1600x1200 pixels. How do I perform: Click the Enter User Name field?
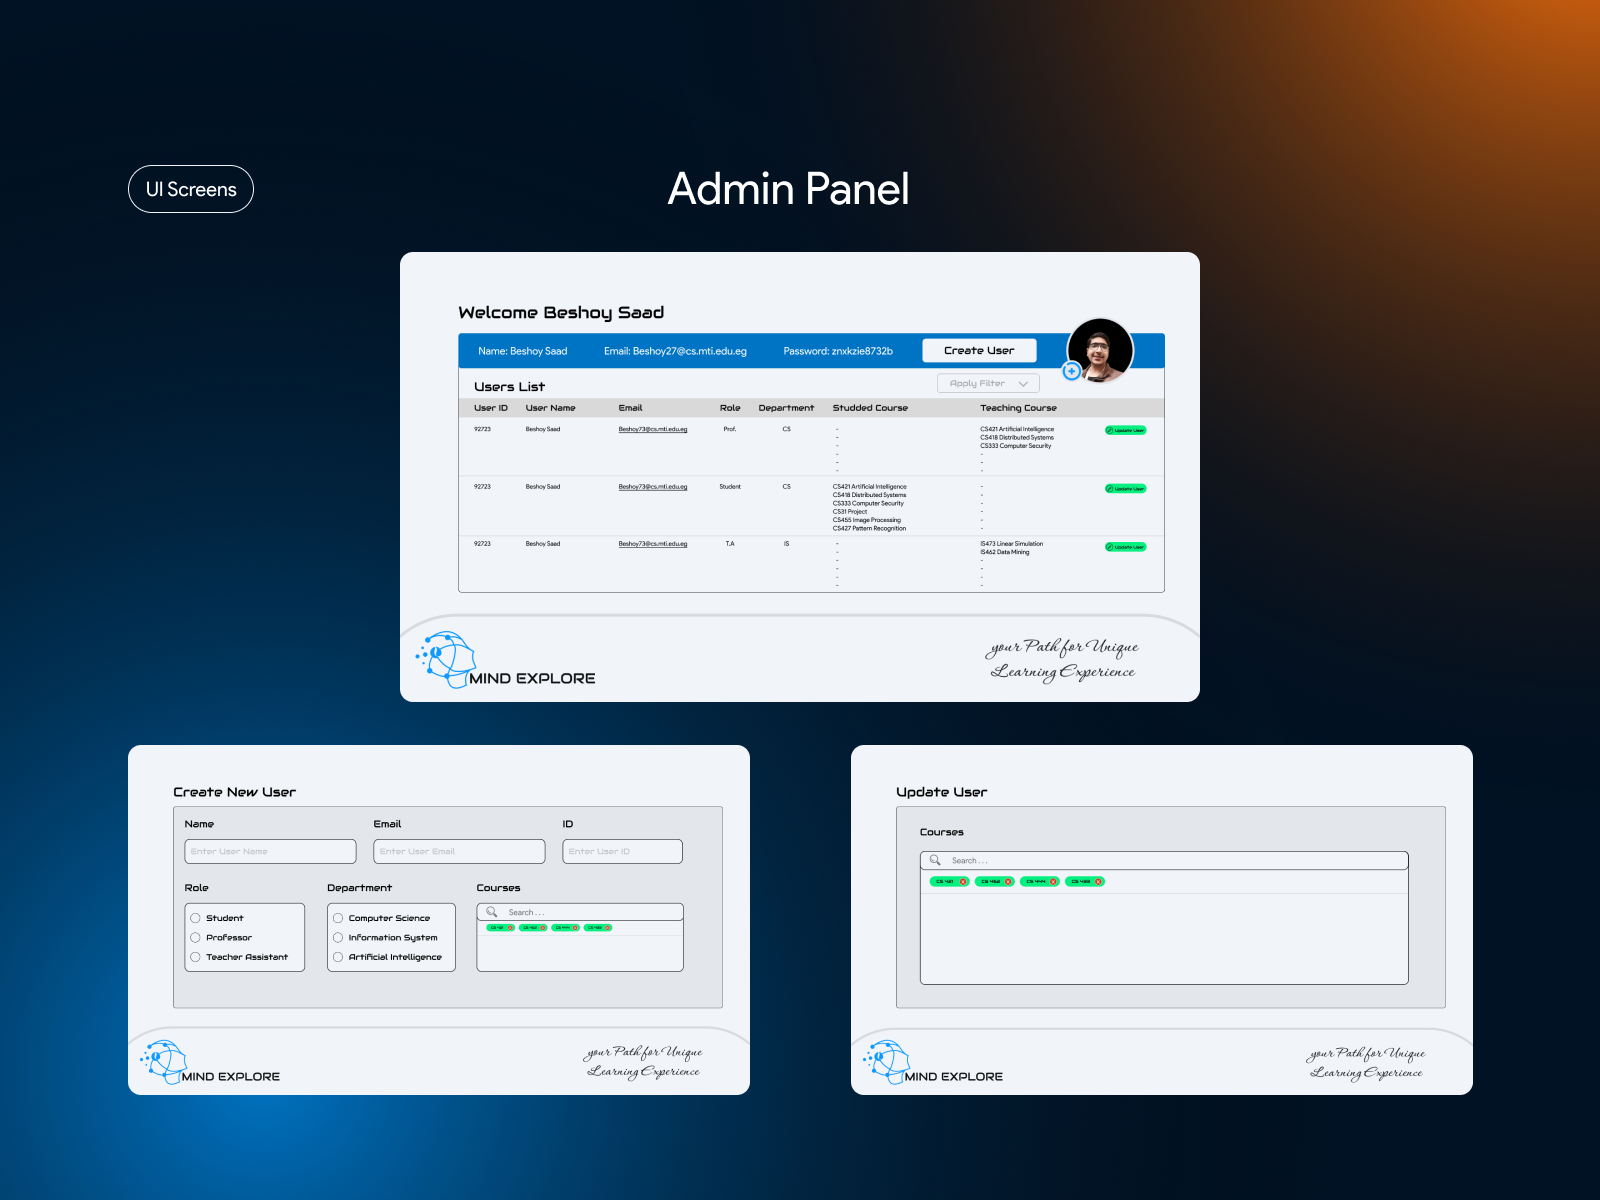click(270, 851)
